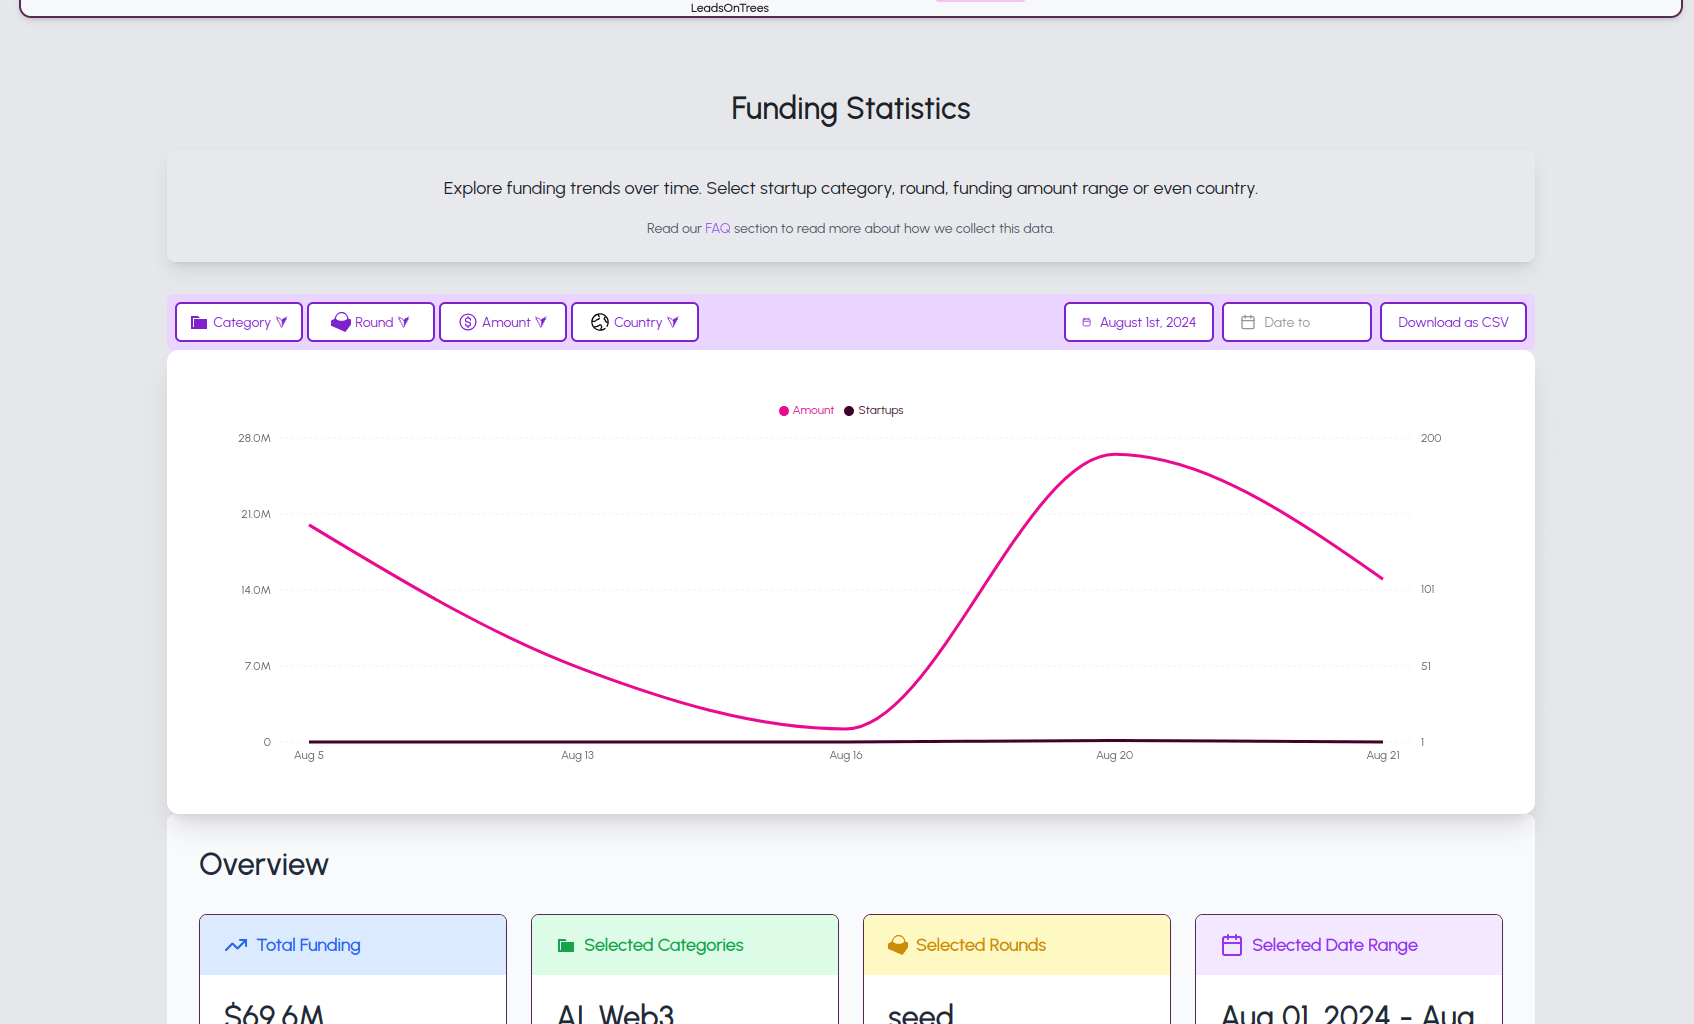The width and height of the screenshot is (1694, 1024).
Task: Click the Date to input field
Action: tap(1297, 322)
